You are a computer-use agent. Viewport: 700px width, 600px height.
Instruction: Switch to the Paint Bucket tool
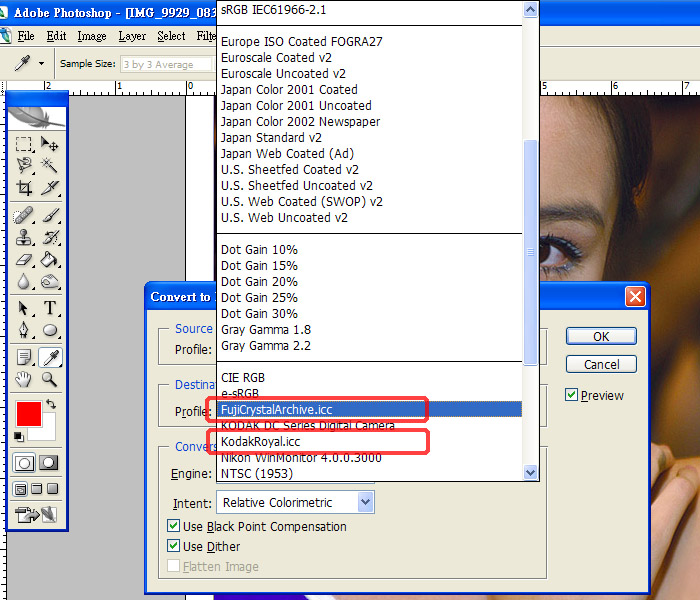[50, 259]
